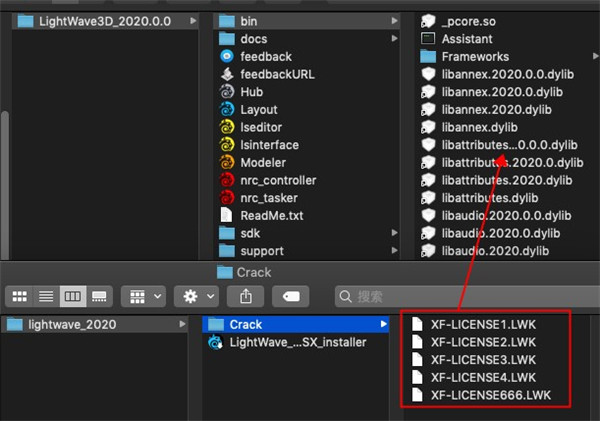This screenshot has height=421, width=600.
Task: Select the LightWave3D_2020.0.0 folder
Action: point(105,21)
